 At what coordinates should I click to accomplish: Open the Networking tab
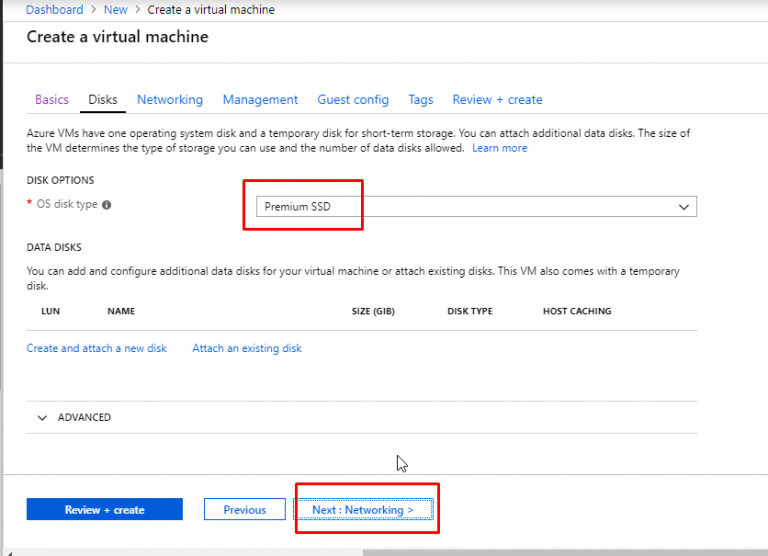click(170, 100)
